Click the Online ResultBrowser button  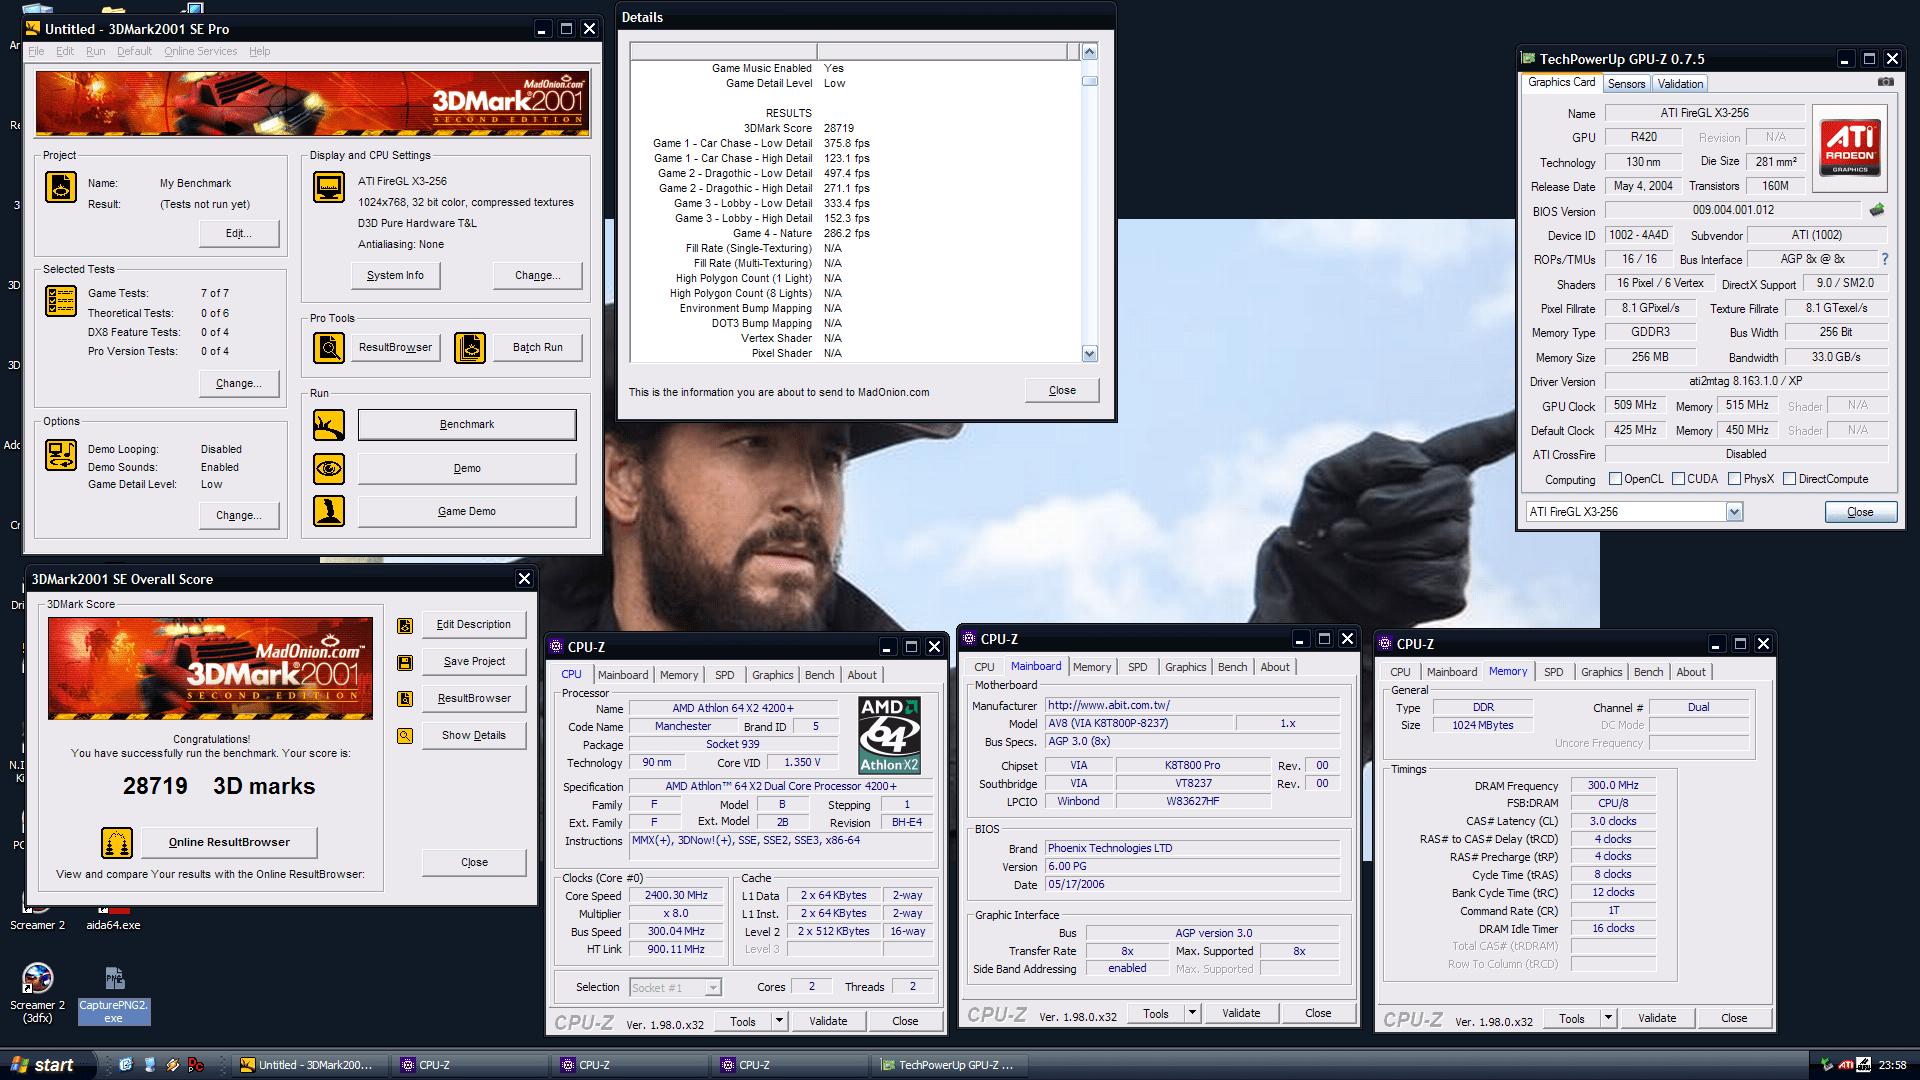pos(229,843)
